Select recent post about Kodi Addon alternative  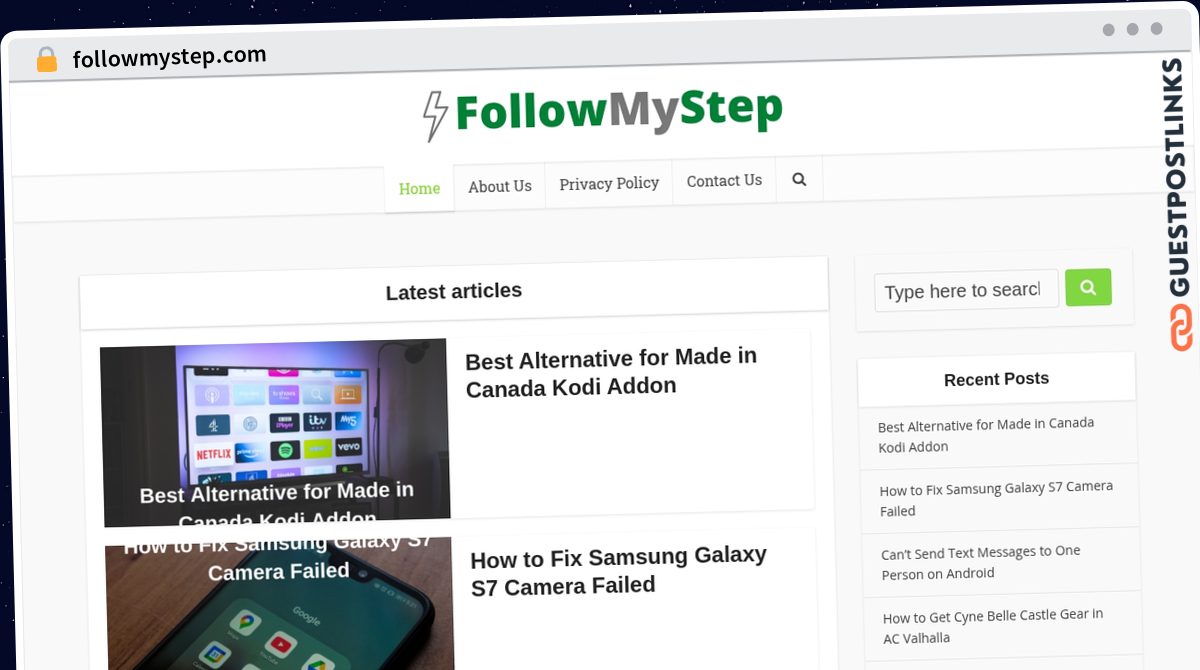[986, 435]
